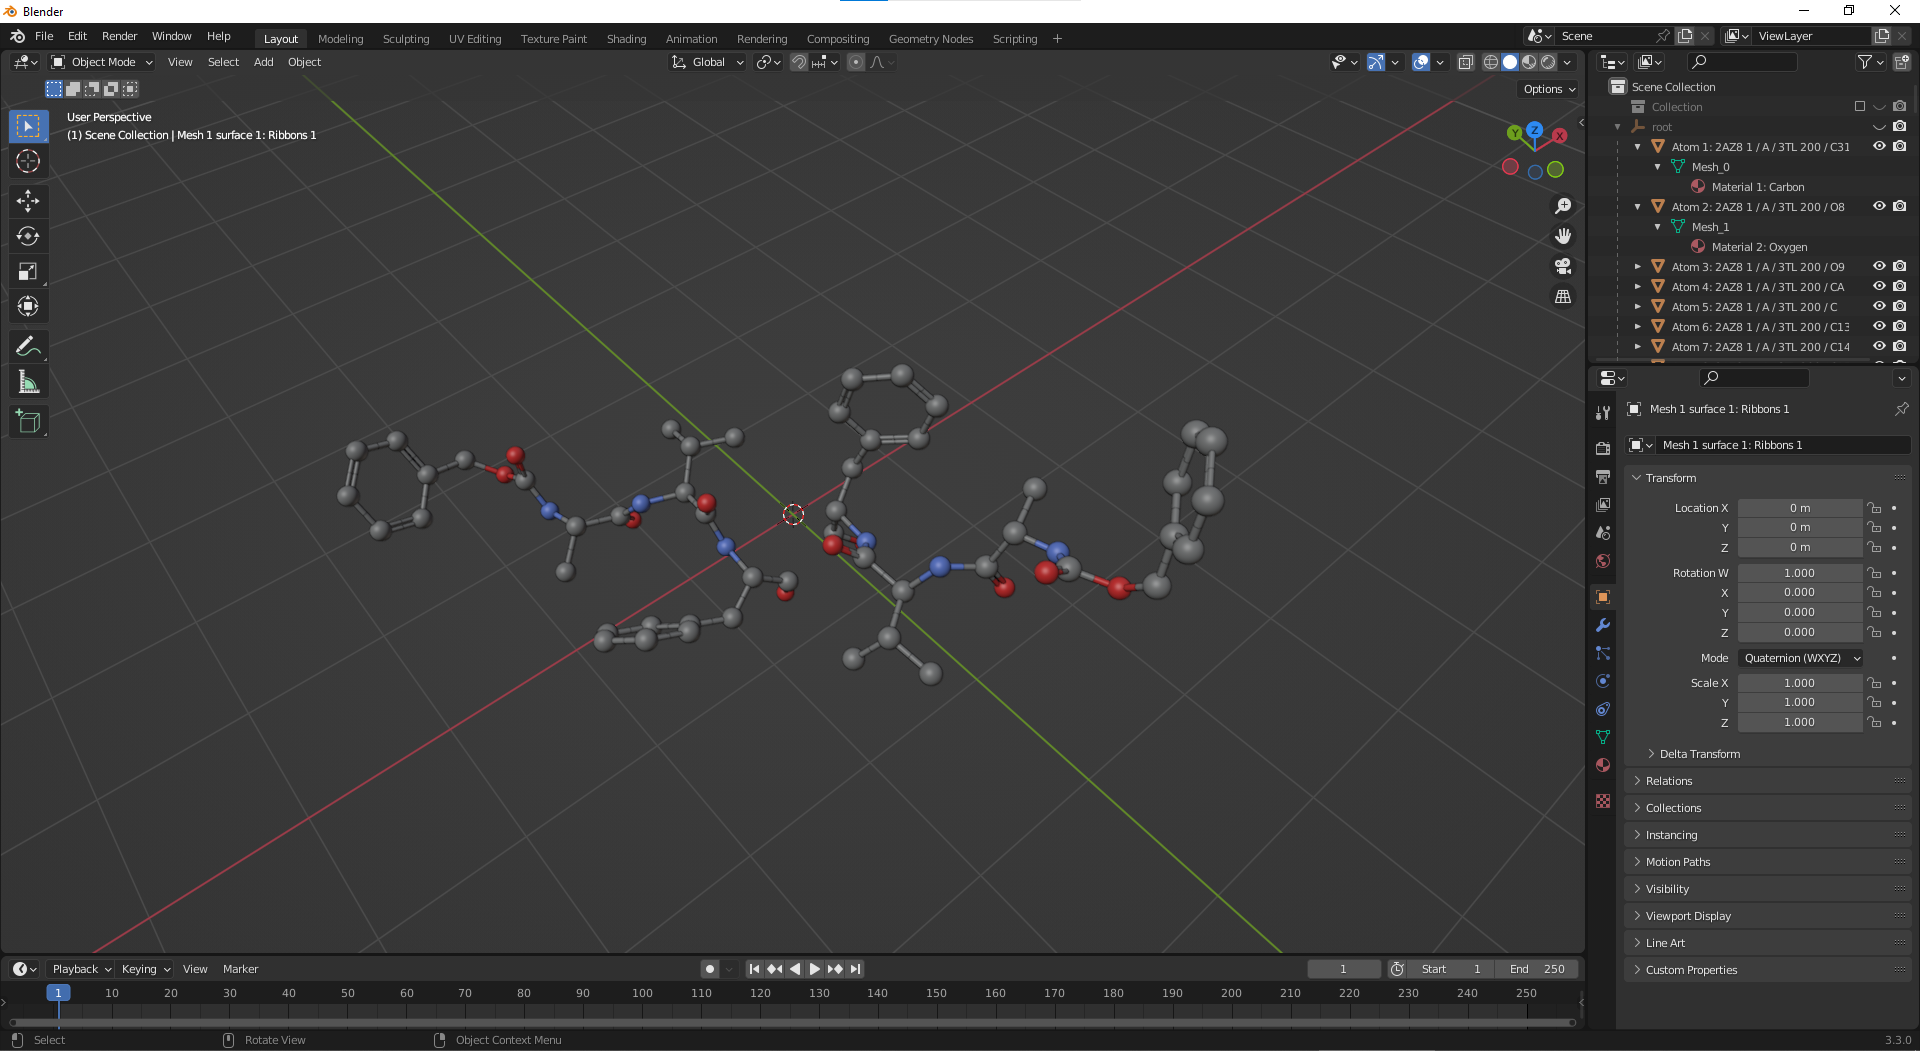
Task: Expand the Delta Transform panel
Action: 1699,754
